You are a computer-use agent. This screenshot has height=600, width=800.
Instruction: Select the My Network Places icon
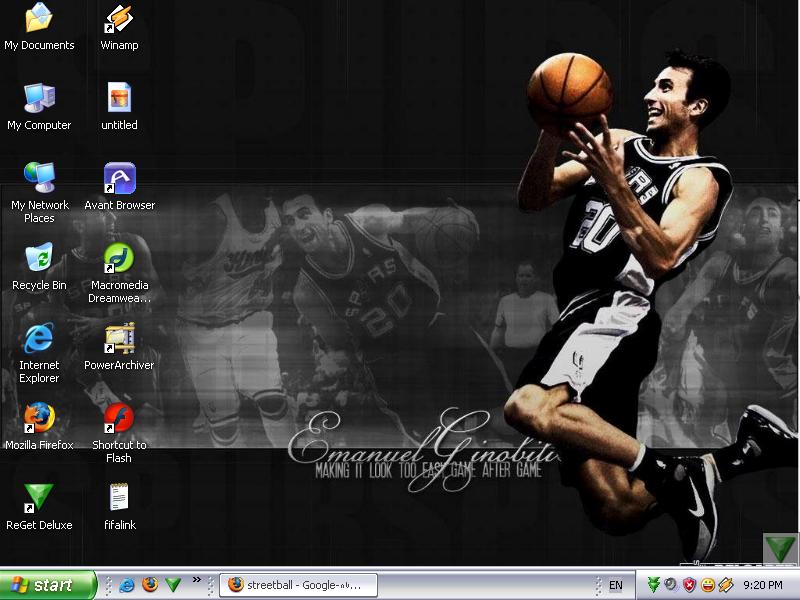tap(39, 193)
